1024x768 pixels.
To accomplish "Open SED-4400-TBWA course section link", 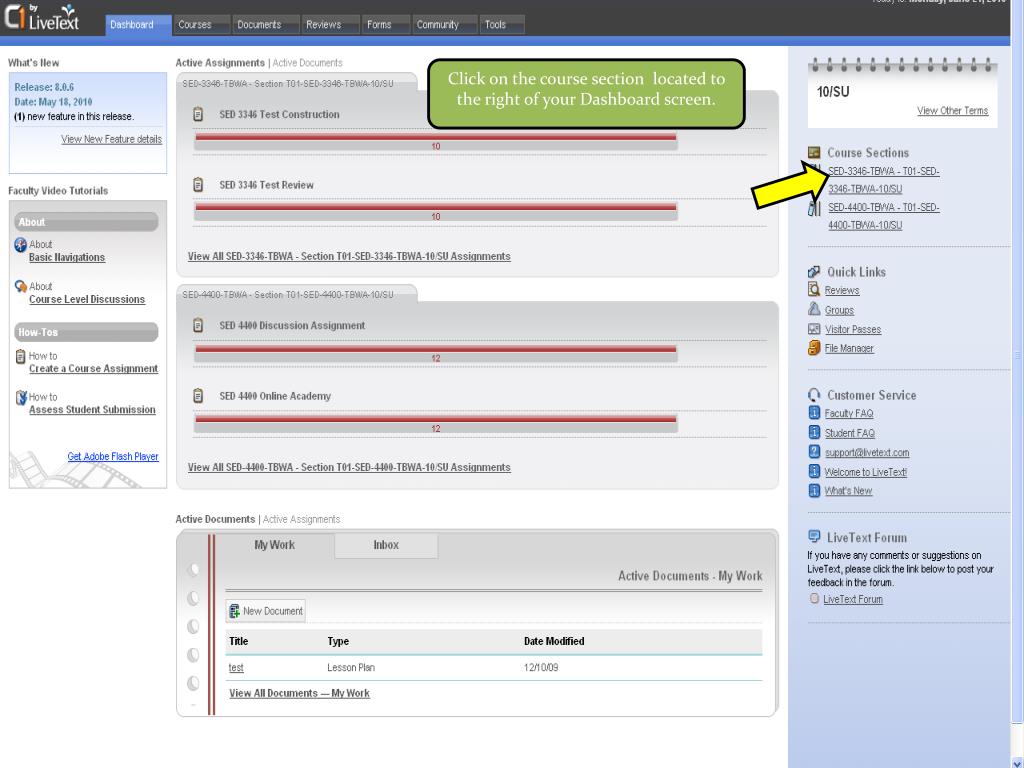I will coord(884,216).
